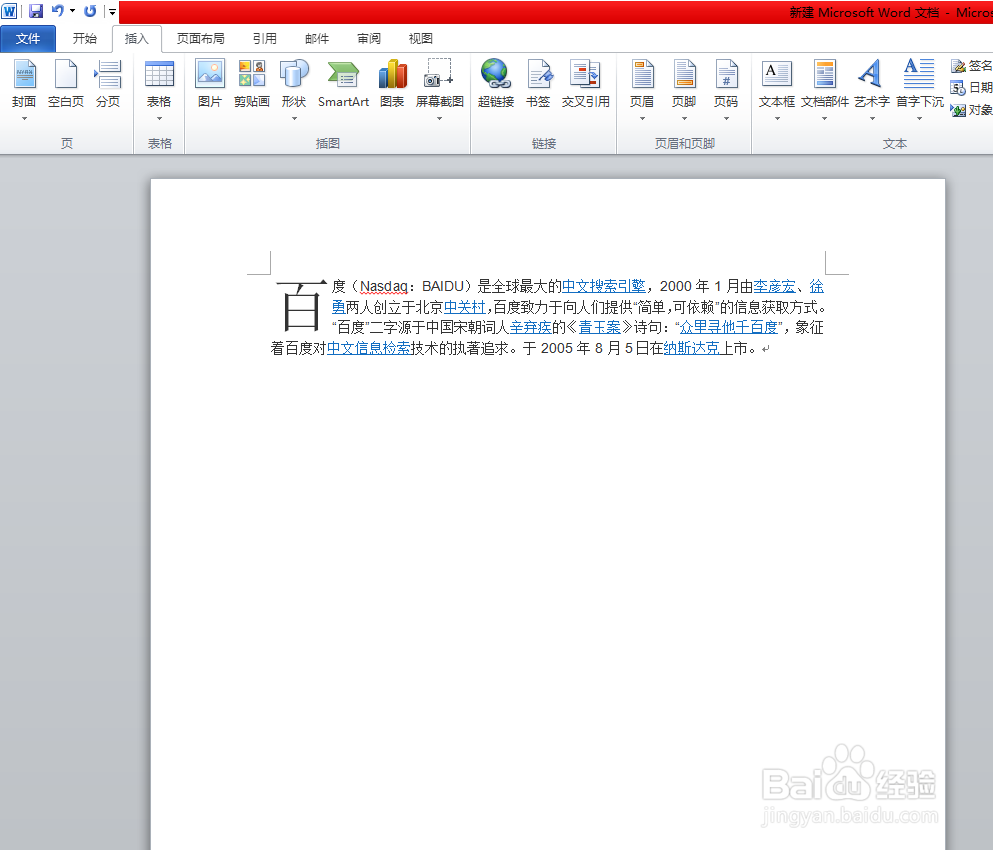This screenshot has height=850, width=993.
Task: Insert a hyperlink (超链接)
Action: pos(496,83)
